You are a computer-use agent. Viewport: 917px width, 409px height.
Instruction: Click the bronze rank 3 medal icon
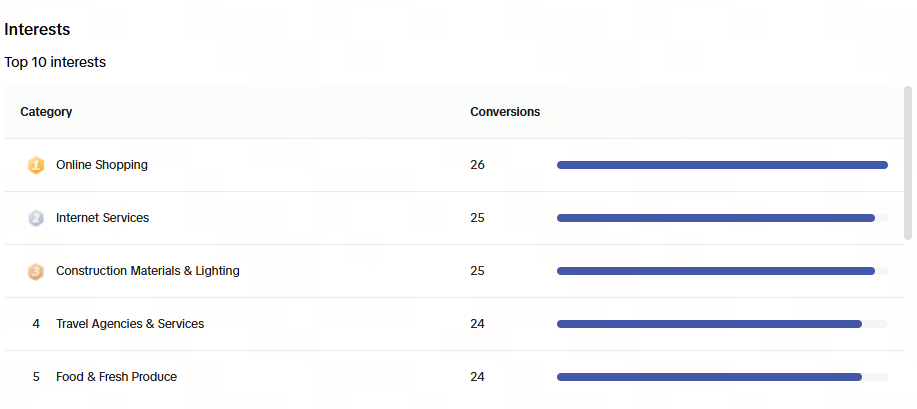[36, 271]
